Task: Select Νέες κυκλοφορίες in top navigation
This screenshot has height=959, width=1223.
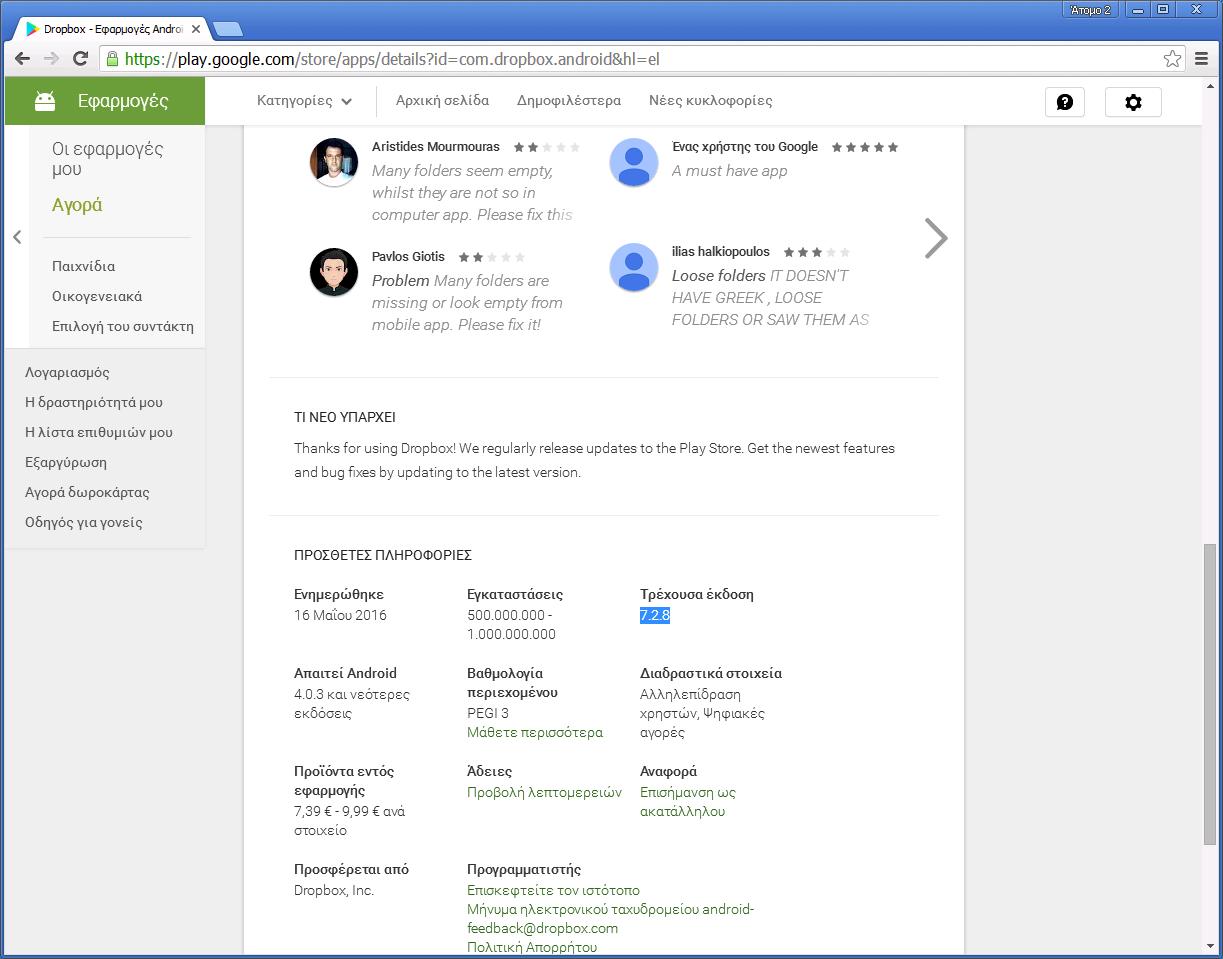Action: pos(710,101)
